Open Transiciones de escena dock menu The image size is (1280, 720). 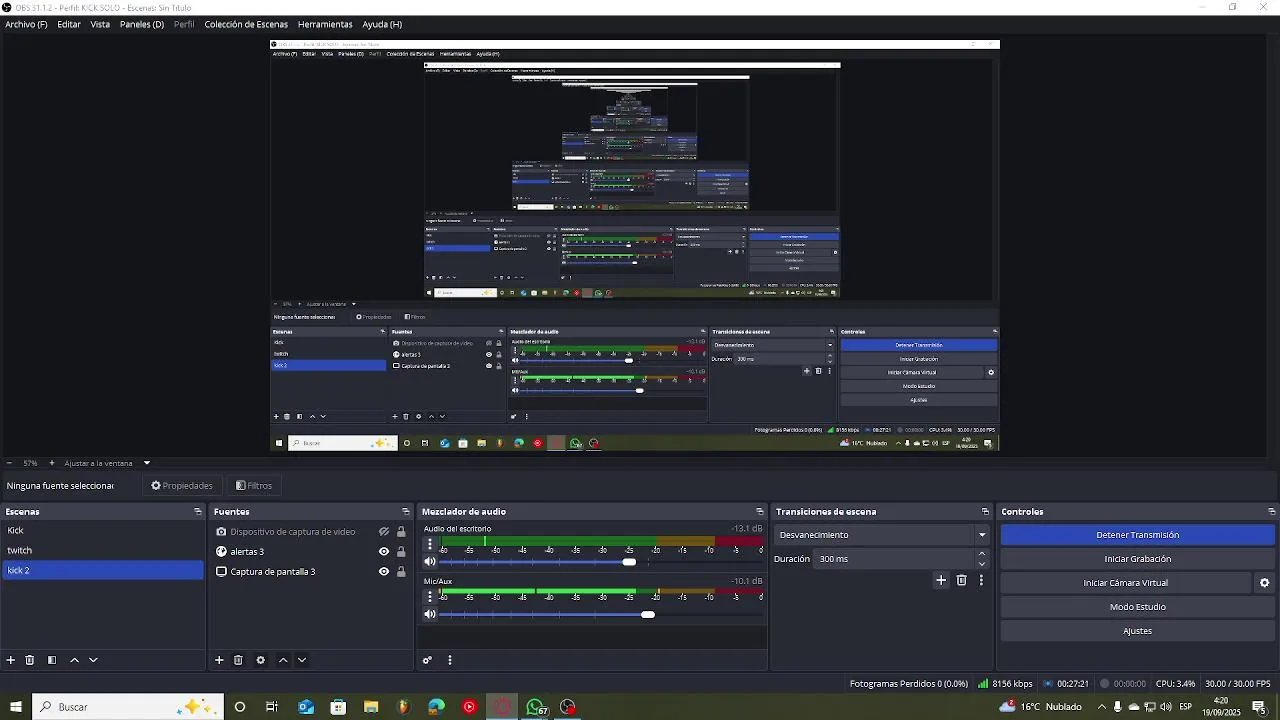click(x=985, y=512)
